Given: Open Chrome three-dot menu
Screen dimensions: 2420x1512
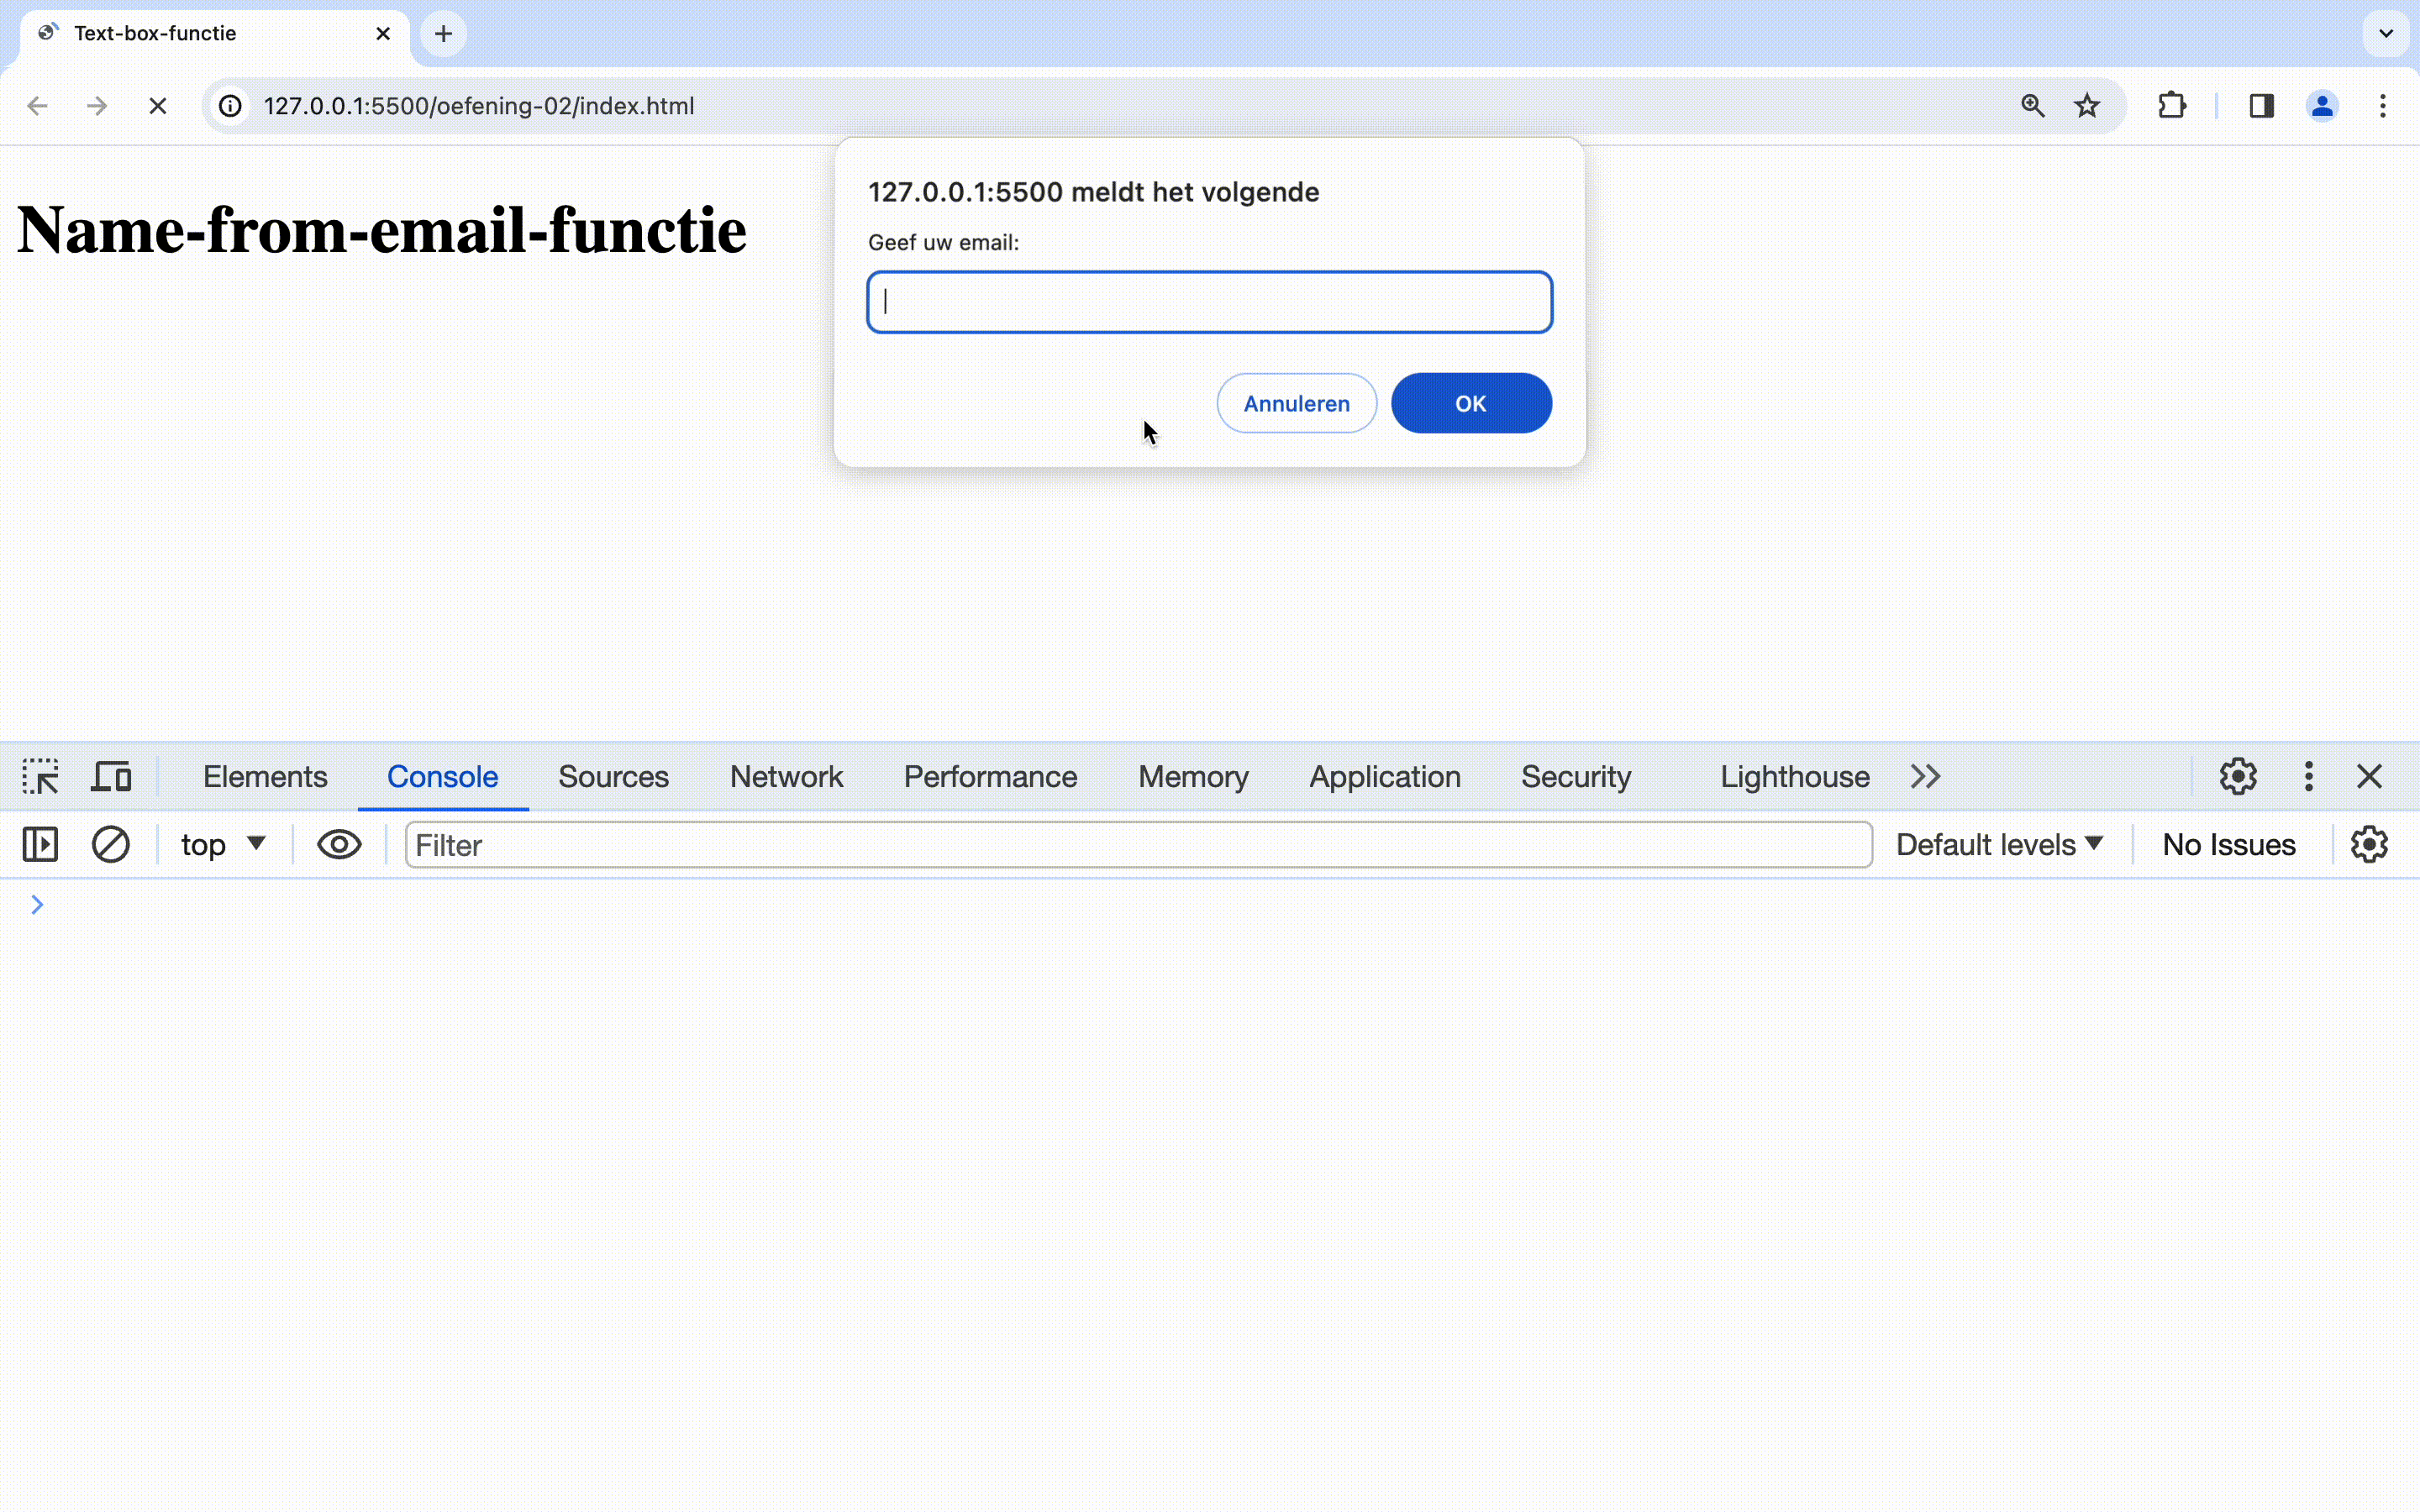Looking at the screenshot, I should click(2383, 106).
